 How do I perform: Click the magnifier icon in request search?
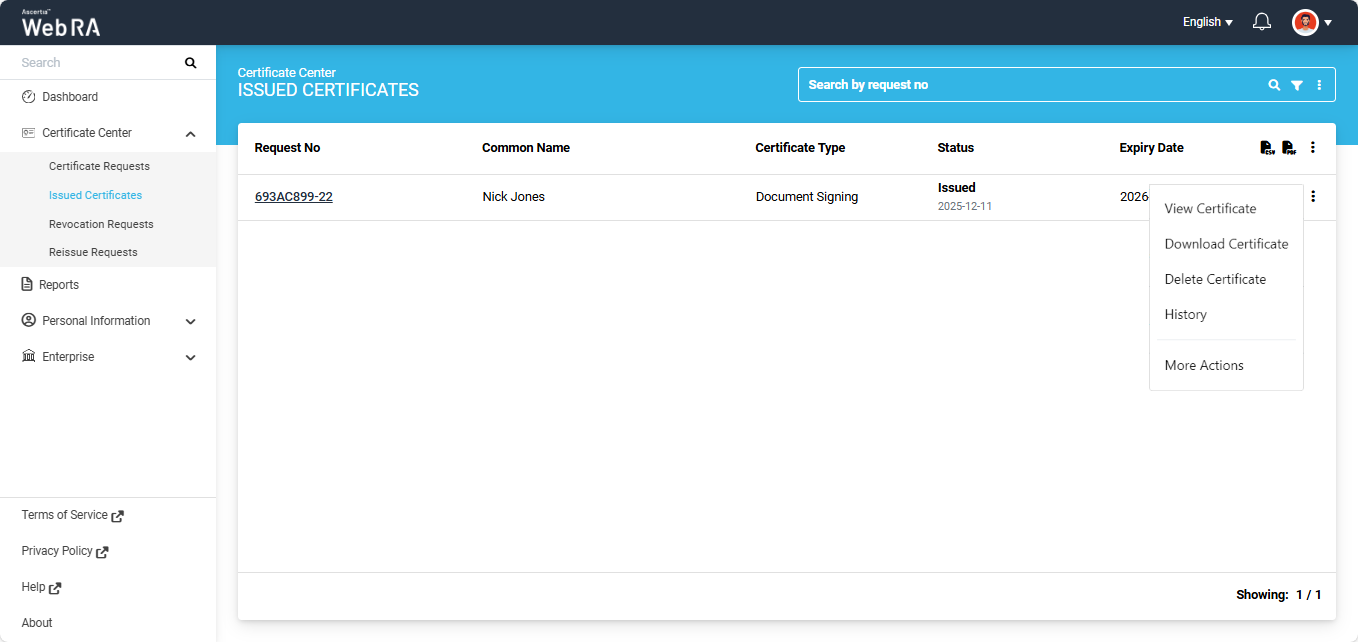tap(1274, 86)
